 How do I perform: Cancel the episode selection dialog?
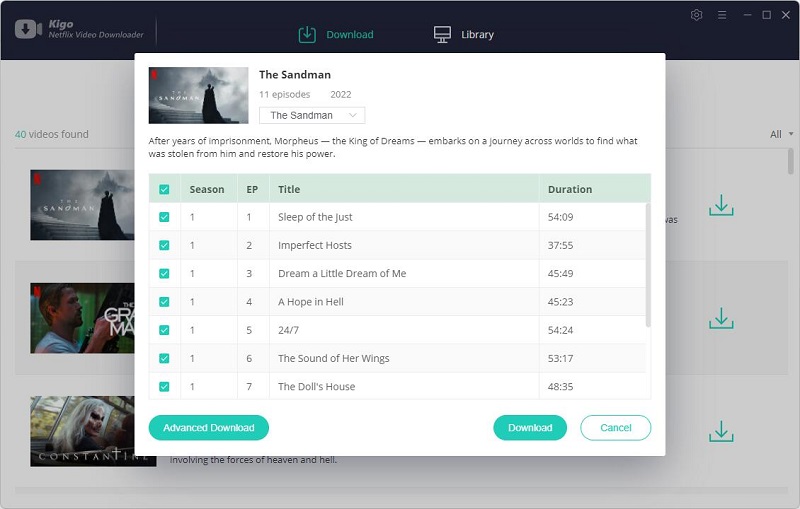pos(615,427)
